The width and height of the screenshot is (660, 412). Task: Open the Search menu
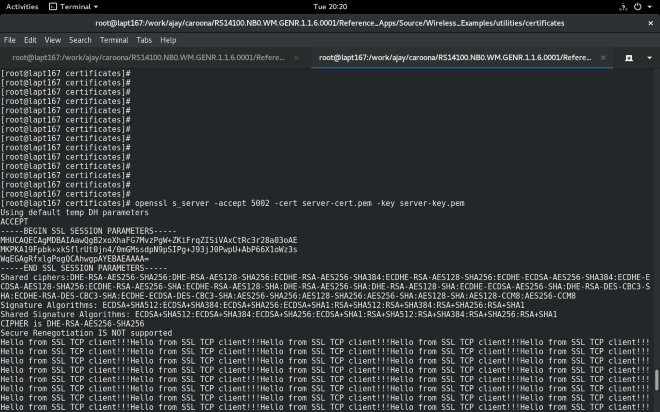(80, 40)
